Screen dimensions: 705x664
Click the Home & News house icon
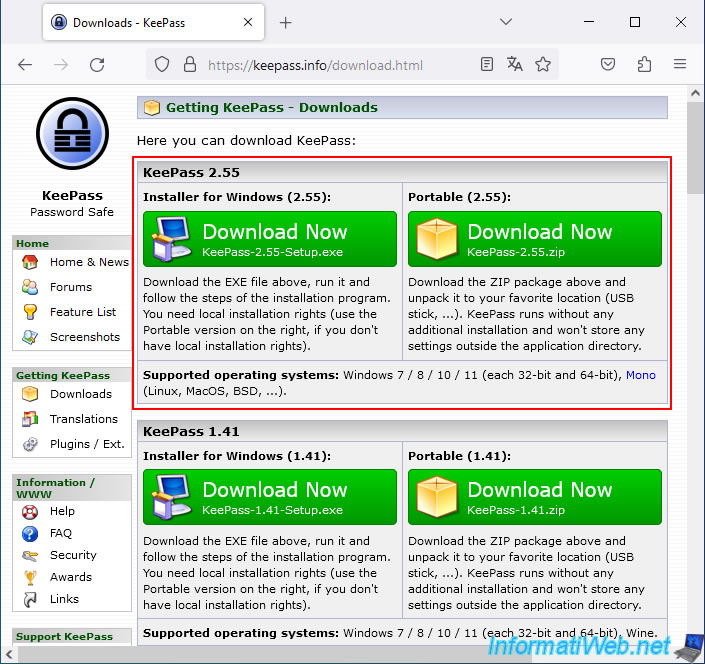pyautogui.click(x=30, y=262)
